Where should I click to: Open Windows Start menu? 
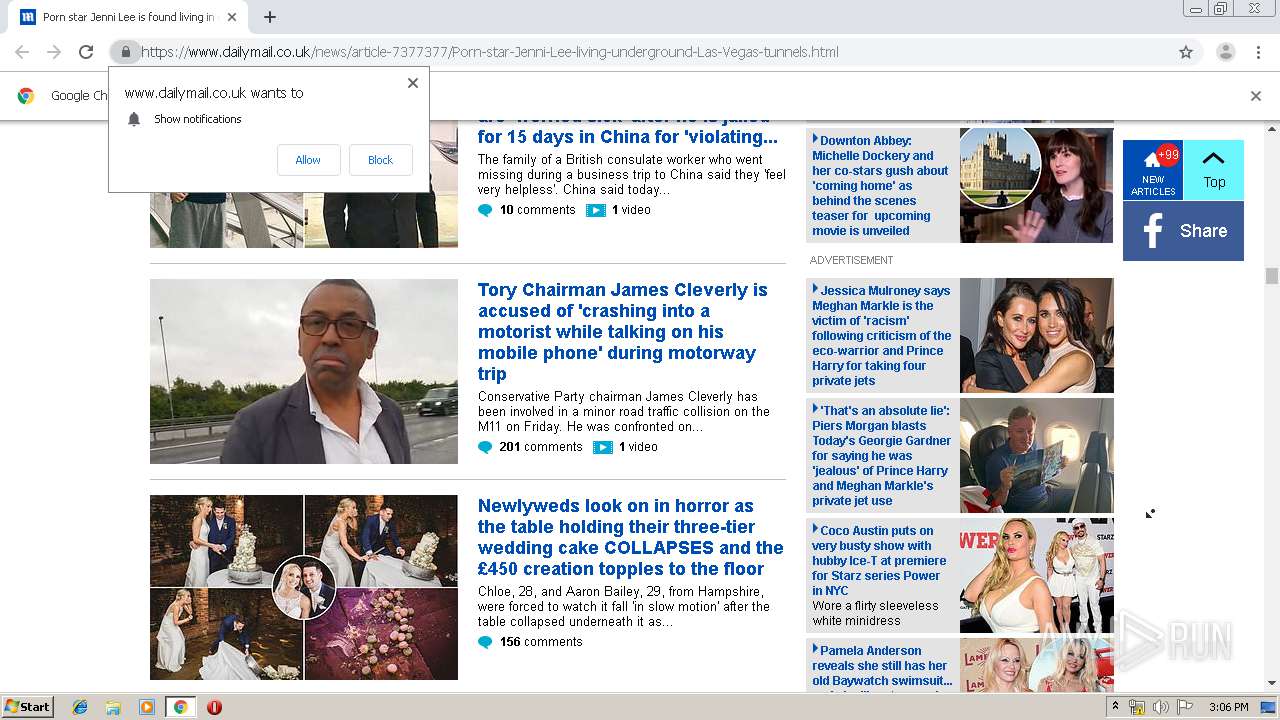coord(28,706)
